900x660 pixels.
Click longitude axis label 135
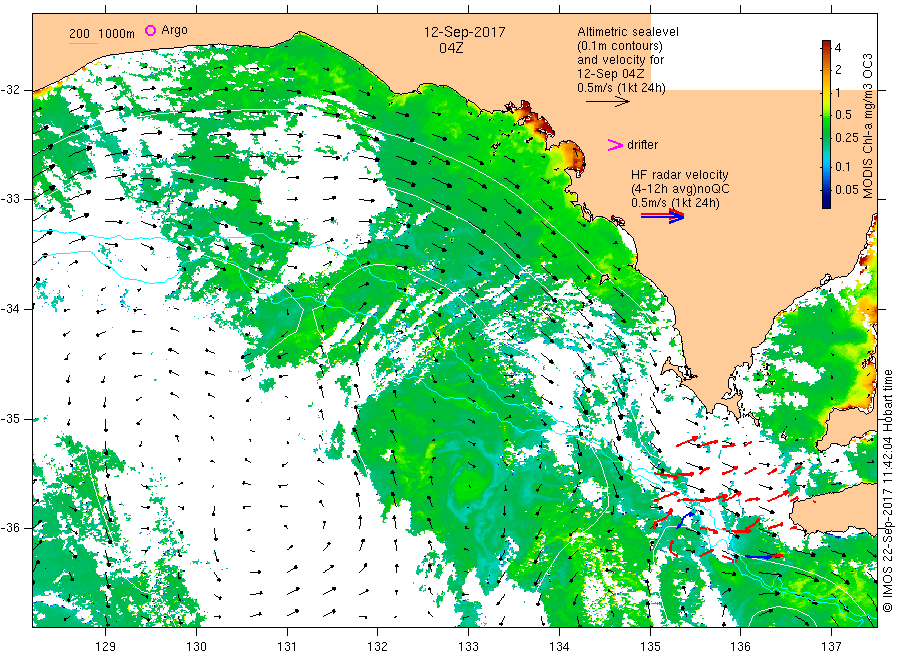point(650,647)
